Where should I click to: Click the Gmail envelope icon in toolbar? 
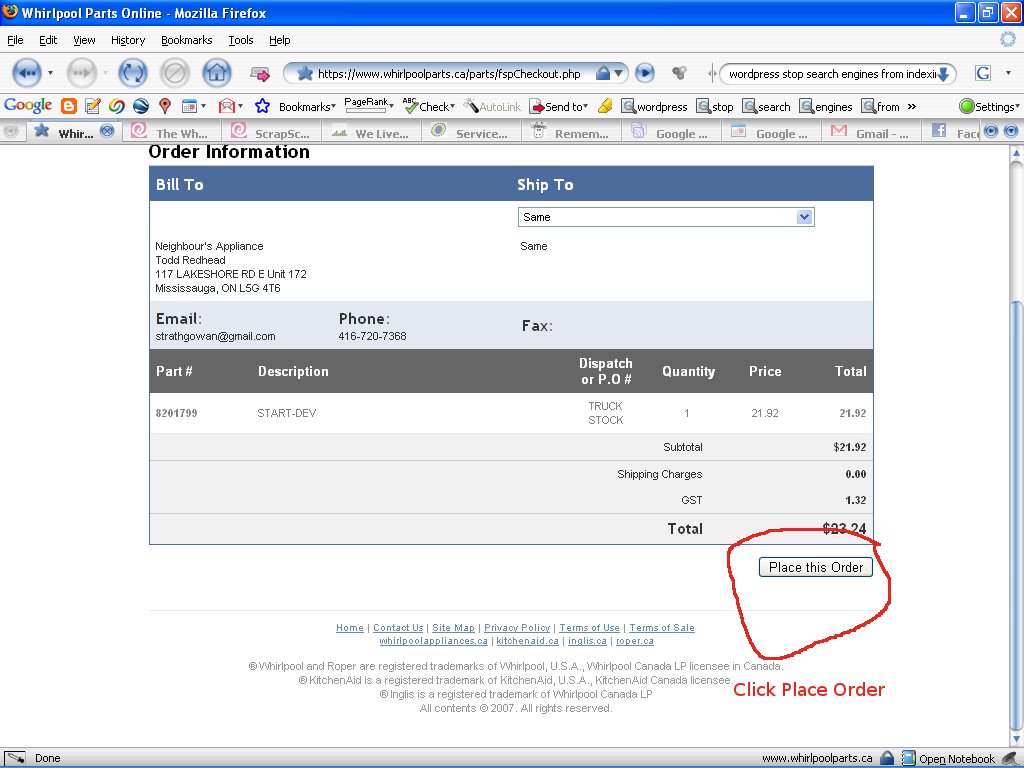(x=227, y=106)
